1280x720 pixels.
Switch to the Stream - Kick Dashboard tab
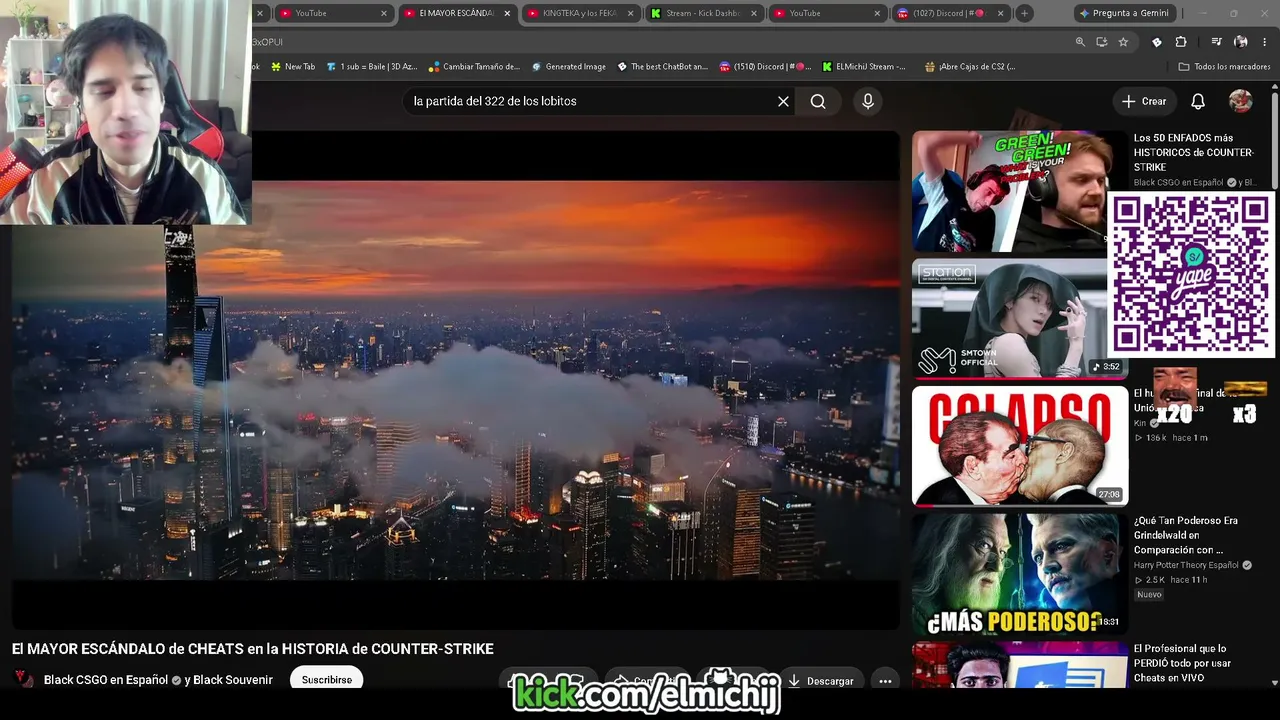tap(704, 13)
